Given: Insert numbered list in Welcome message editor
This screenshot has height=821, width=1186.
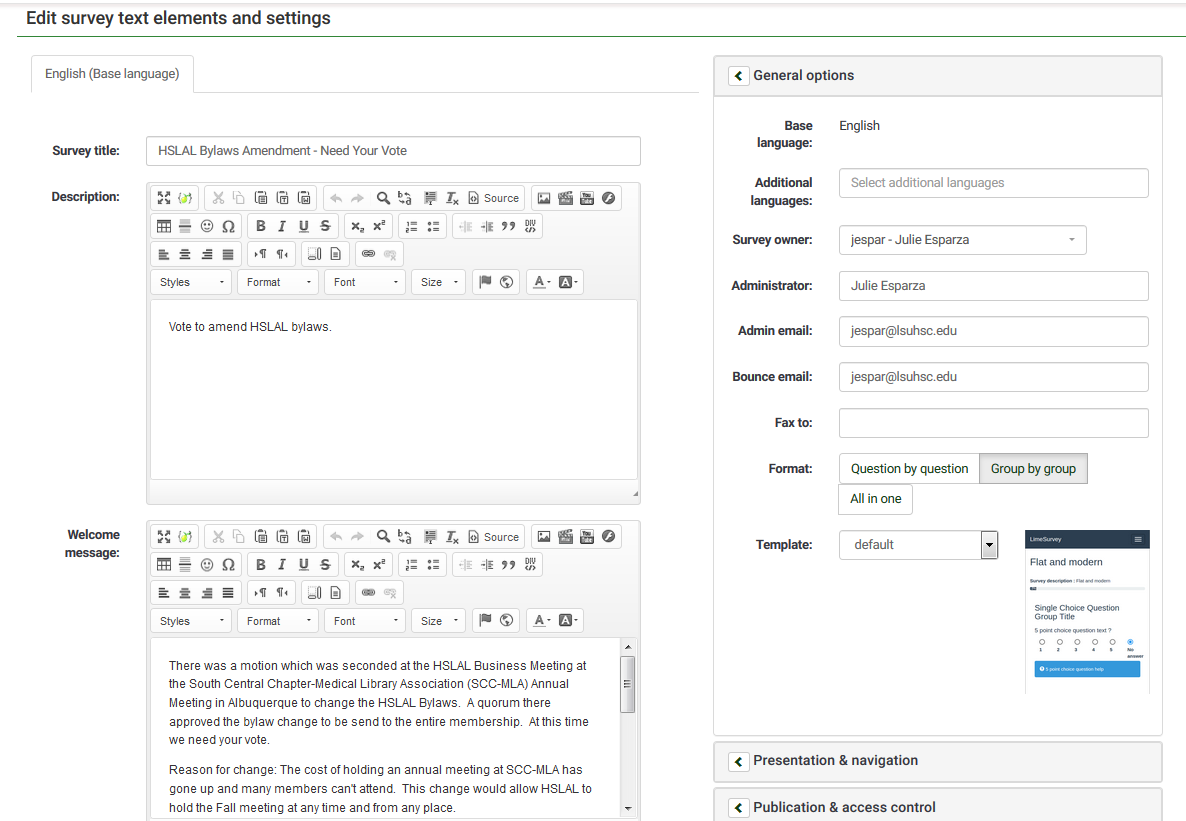Looking at the screenshot, I should pyautogui.click(x=411, y=565).
